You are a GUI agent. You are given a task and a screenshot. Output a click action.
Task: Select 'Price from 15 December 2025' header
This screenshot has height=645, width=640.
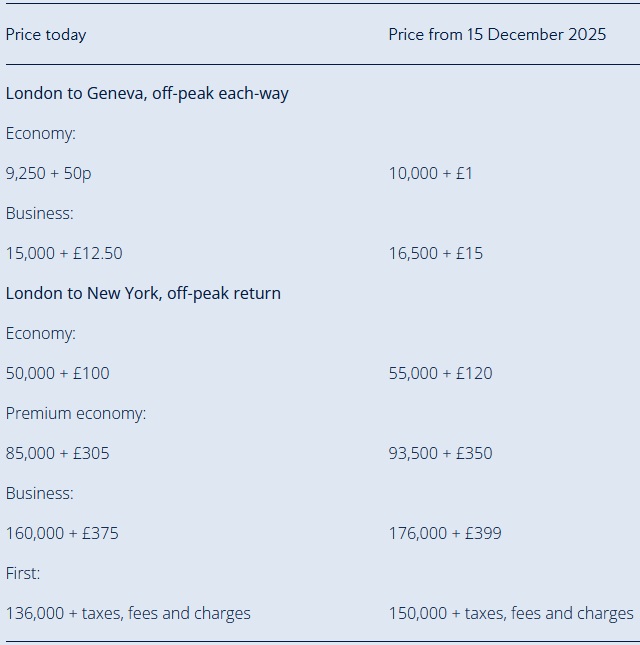tap(497, 34)
